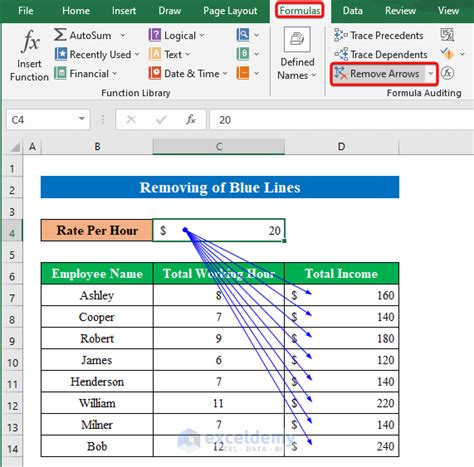
Task: Select total income cell 220
Action: [x=342, y=403]
